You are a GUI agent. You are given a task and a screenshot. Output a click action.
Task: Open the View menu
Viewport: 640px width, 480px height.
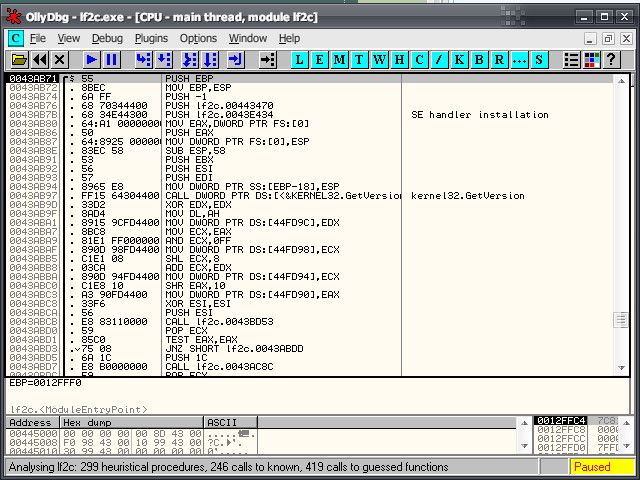(x=69, y=38)
